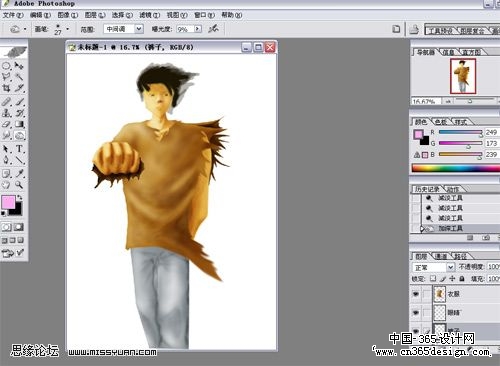The image size is (500, 366).
Task: Open the brush preset picker arrow
Action: (x=68, y=29)
